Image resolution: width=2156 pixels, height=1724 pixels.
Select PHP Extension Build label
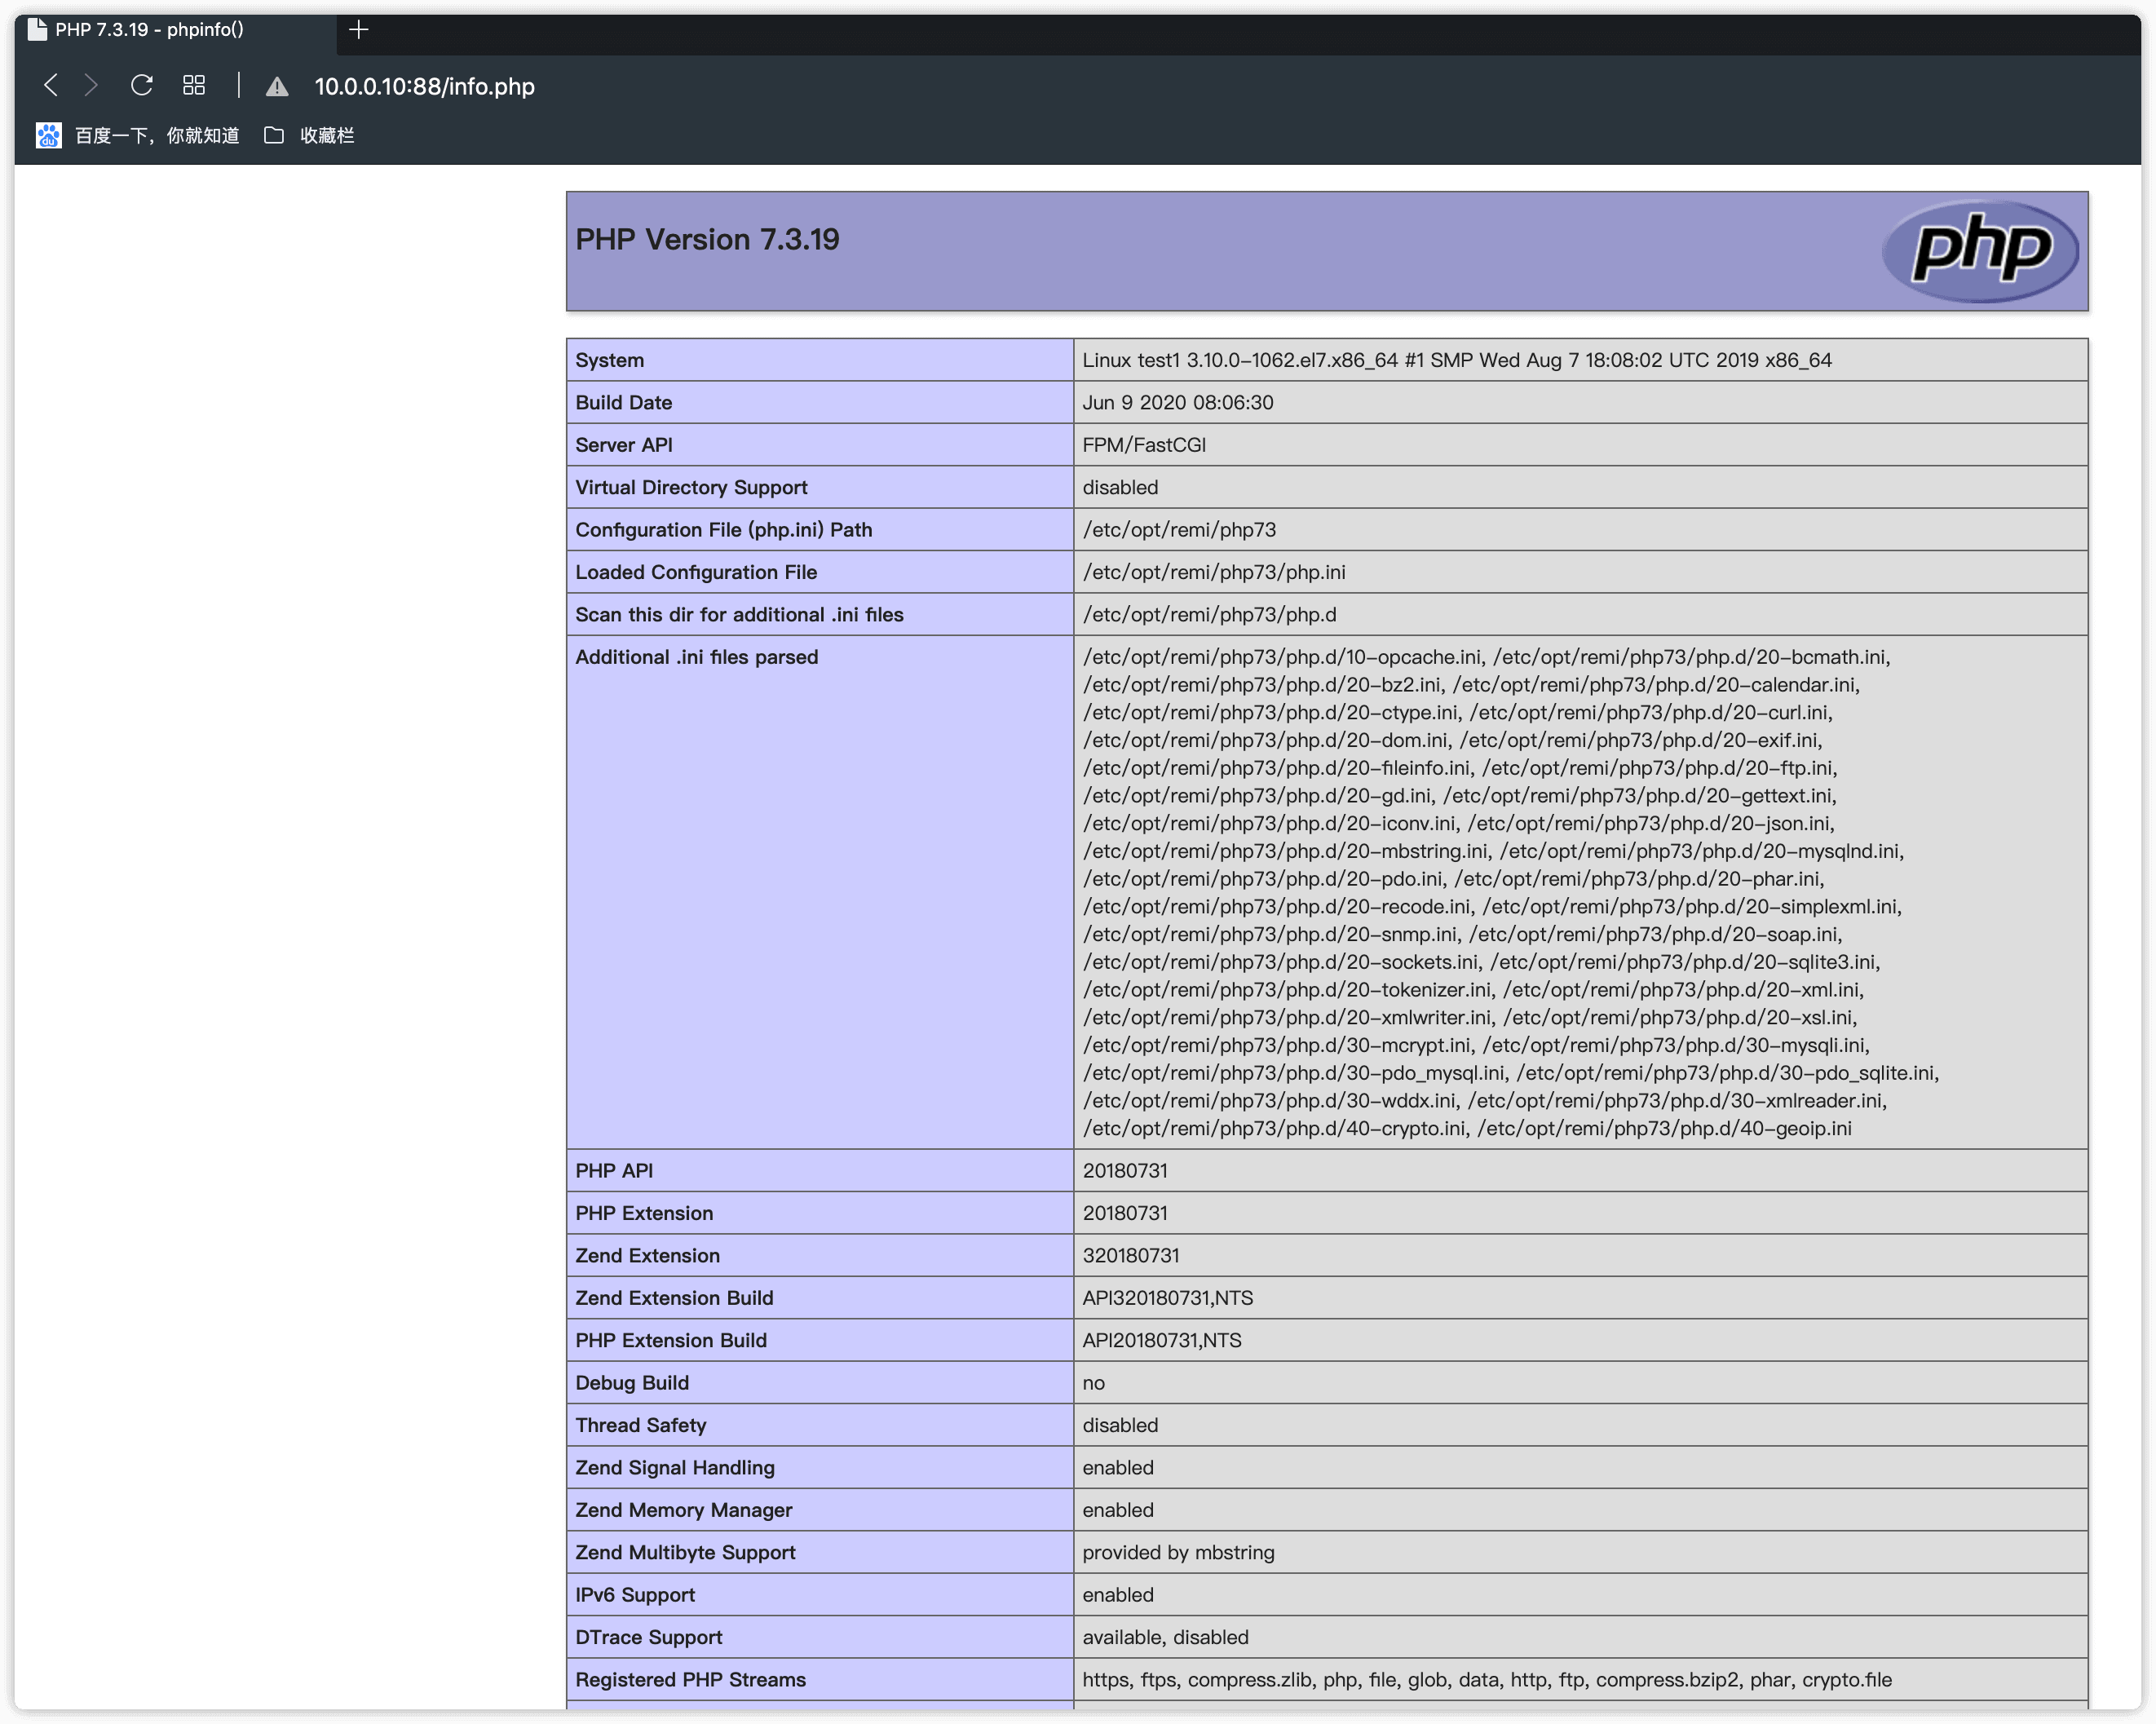click(671, 1341)
